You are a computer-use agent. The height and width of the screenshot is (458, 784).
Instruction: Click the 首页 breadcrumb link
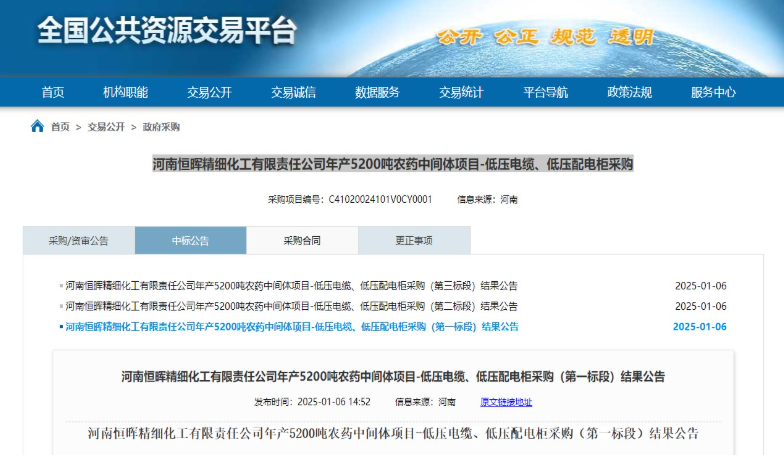61,127
